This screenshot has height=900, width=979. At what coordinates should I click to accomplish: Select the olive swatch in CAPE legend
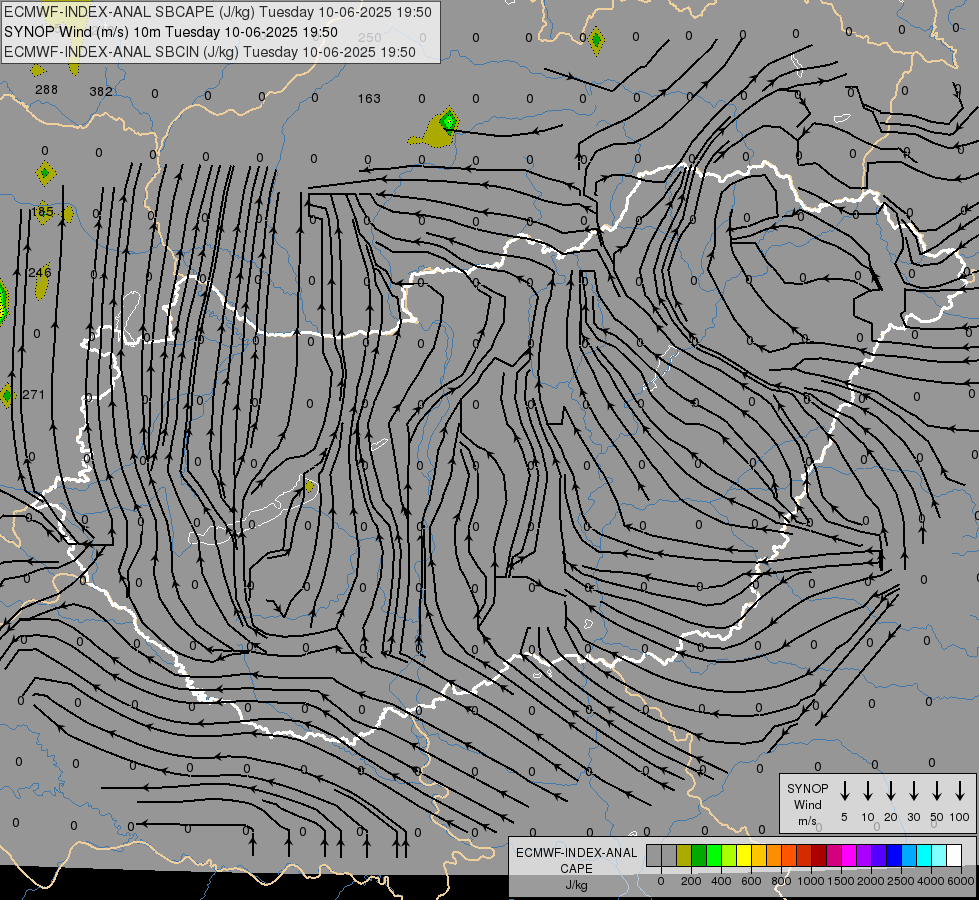[x=684, y=855]
